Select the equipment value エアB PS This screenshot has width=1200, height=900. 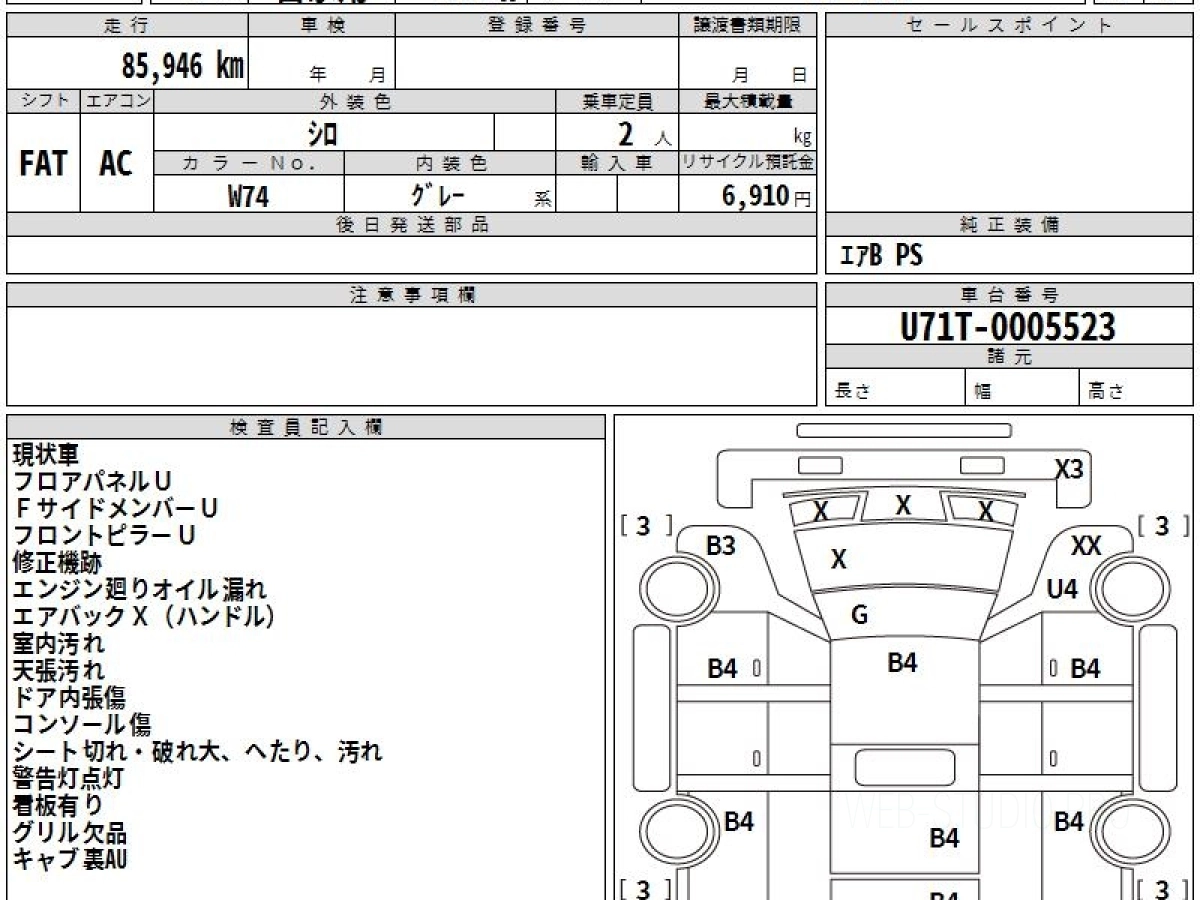click(881, 256)
